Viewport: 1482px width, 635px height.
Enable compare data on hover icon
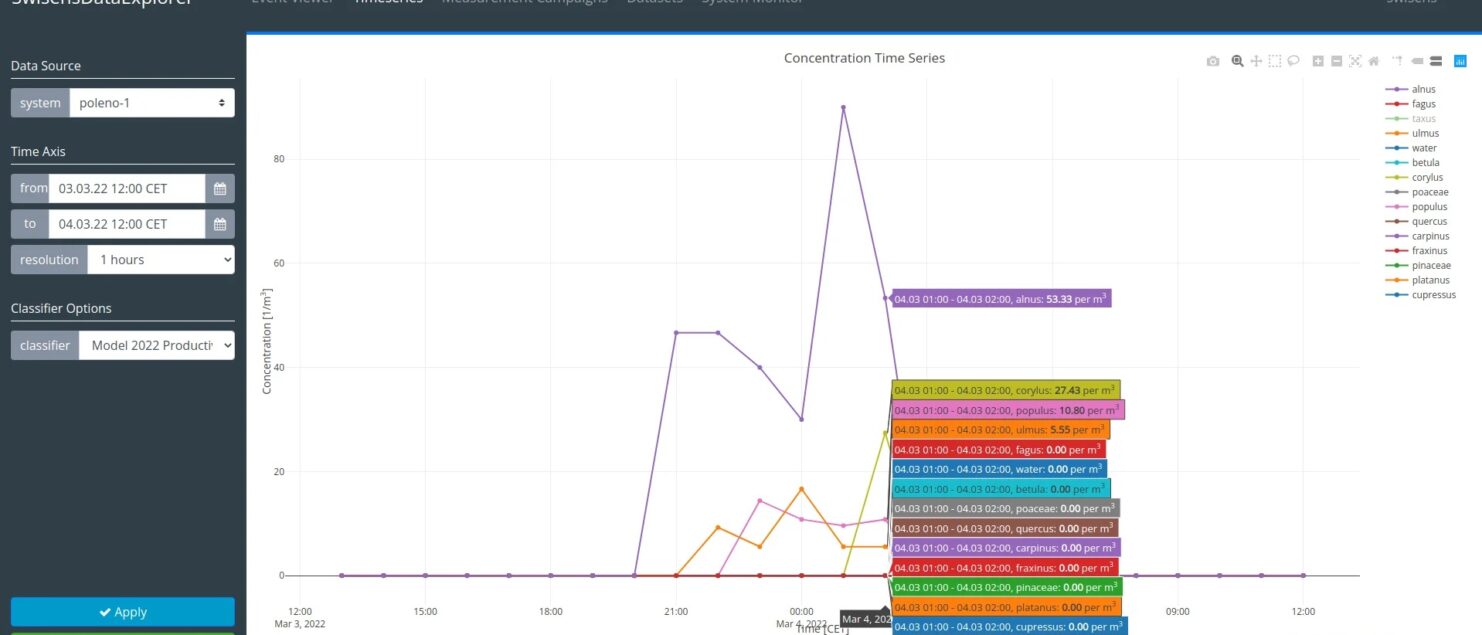pos(1436,61)
